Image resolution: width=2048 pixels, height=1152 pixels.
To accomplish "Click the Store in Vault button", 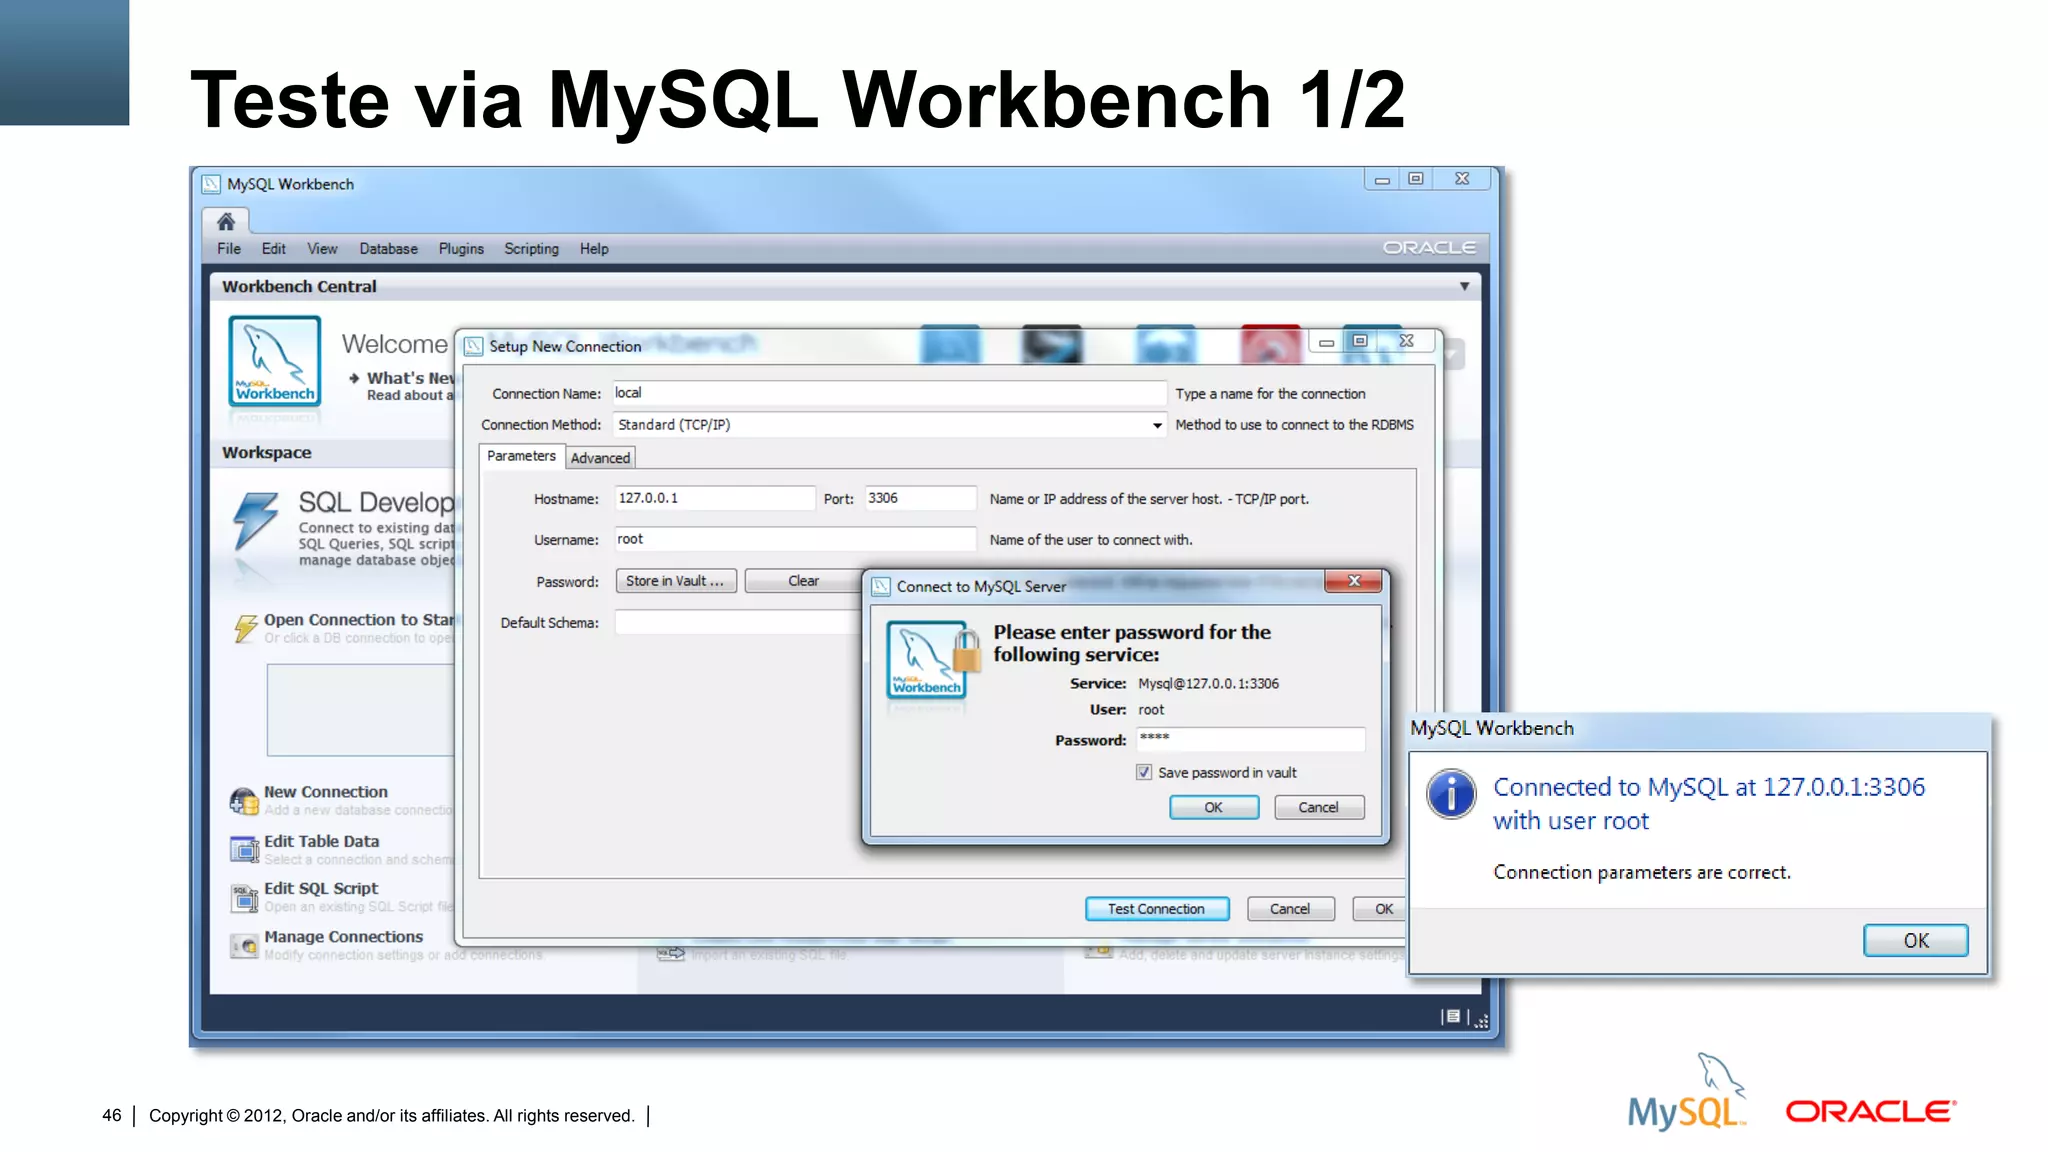I will pos(675,581).
